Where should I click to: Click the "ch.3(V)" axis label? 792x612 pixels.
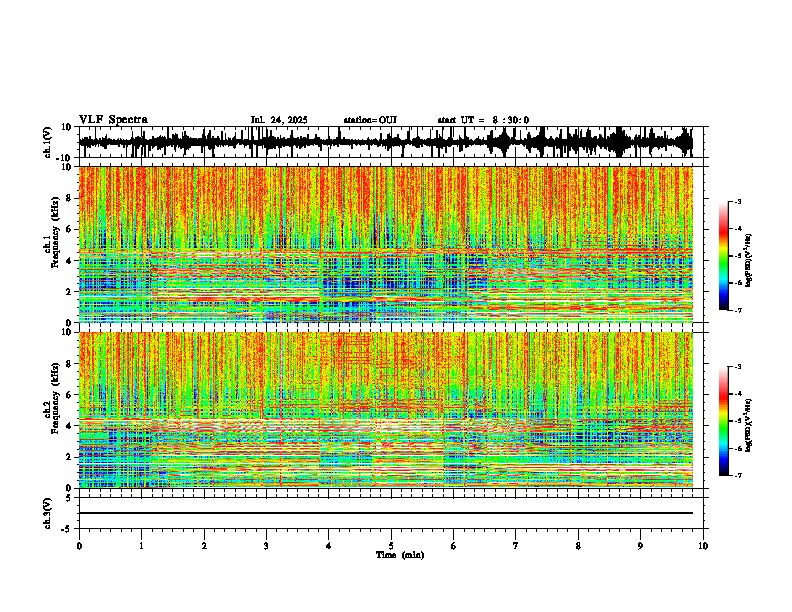(x=47, y=513)
